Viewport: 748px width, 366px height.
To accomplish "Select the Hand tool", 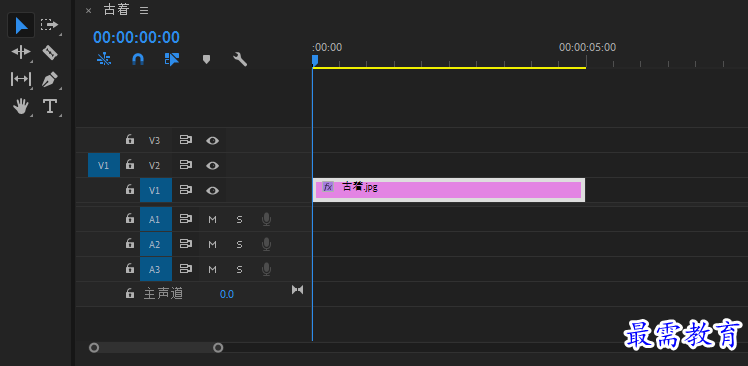I will [21, 106].
